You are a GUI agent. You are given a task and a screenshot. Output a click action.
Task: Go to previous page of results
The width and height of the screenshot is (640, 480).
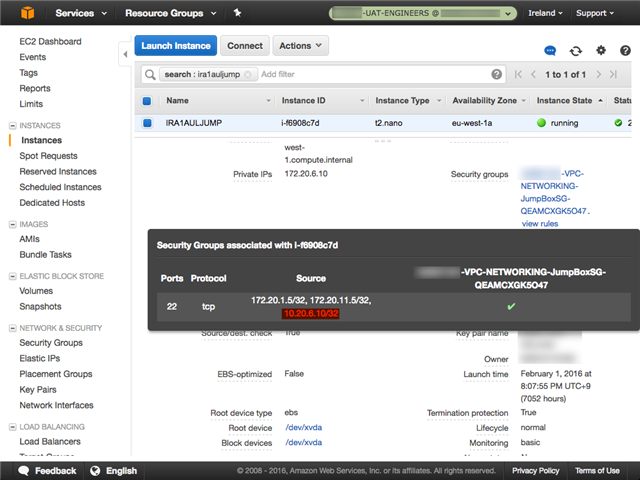click(x=533, y=74)
